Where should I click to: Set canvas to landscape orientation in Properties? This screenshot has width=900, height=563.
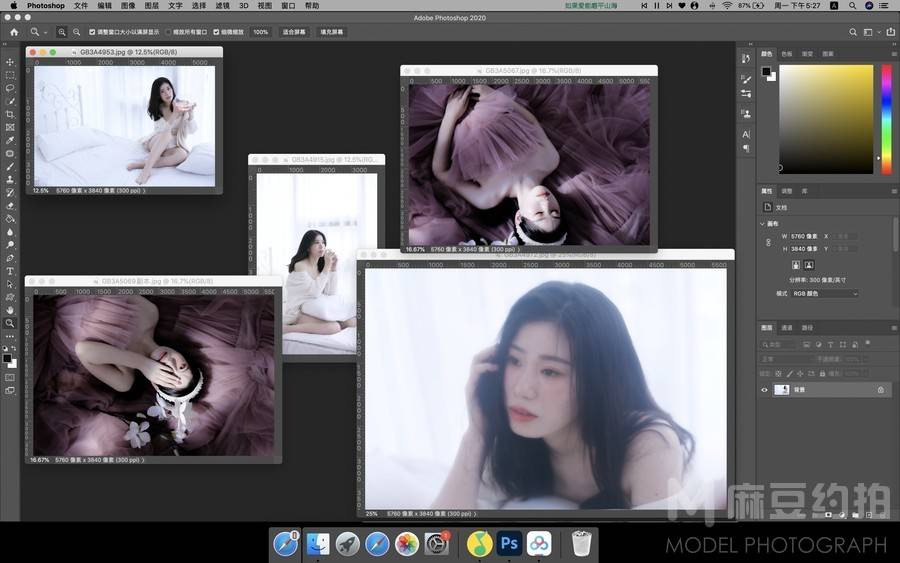pyautogui.click(x=809, y=265)
